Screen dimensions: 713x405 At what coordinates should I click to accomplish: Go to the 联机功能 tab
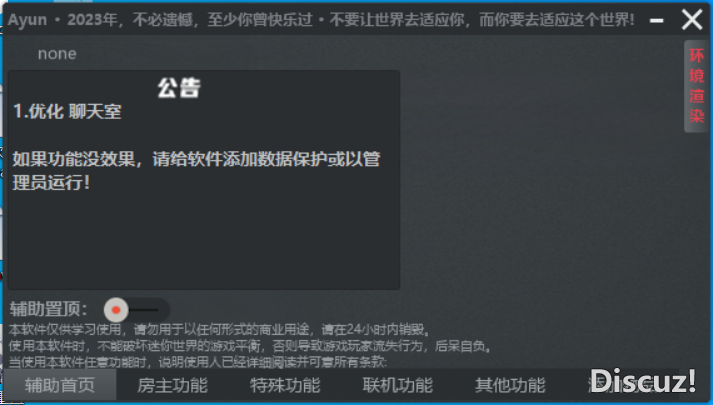[x=398, y=385]
